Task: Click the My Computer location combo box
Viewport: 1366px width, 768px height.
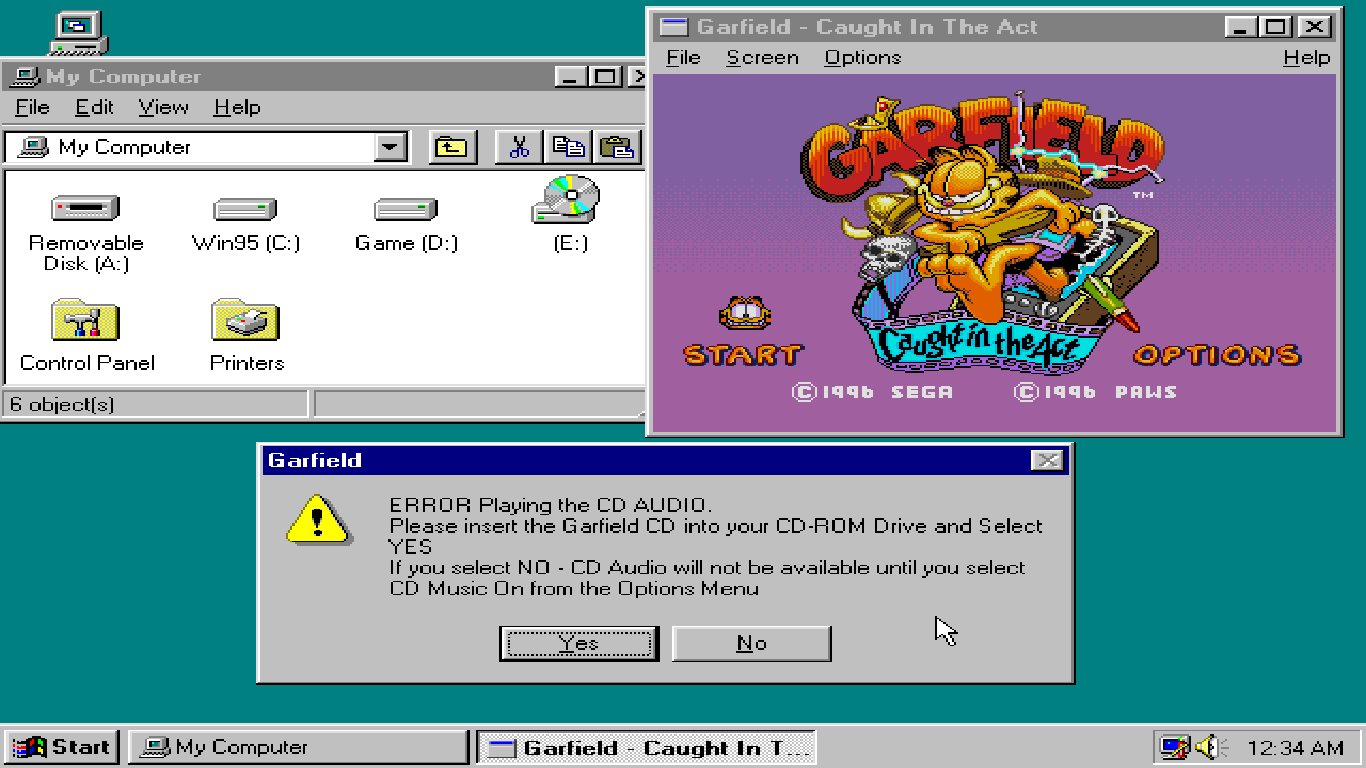Action: 205,148
